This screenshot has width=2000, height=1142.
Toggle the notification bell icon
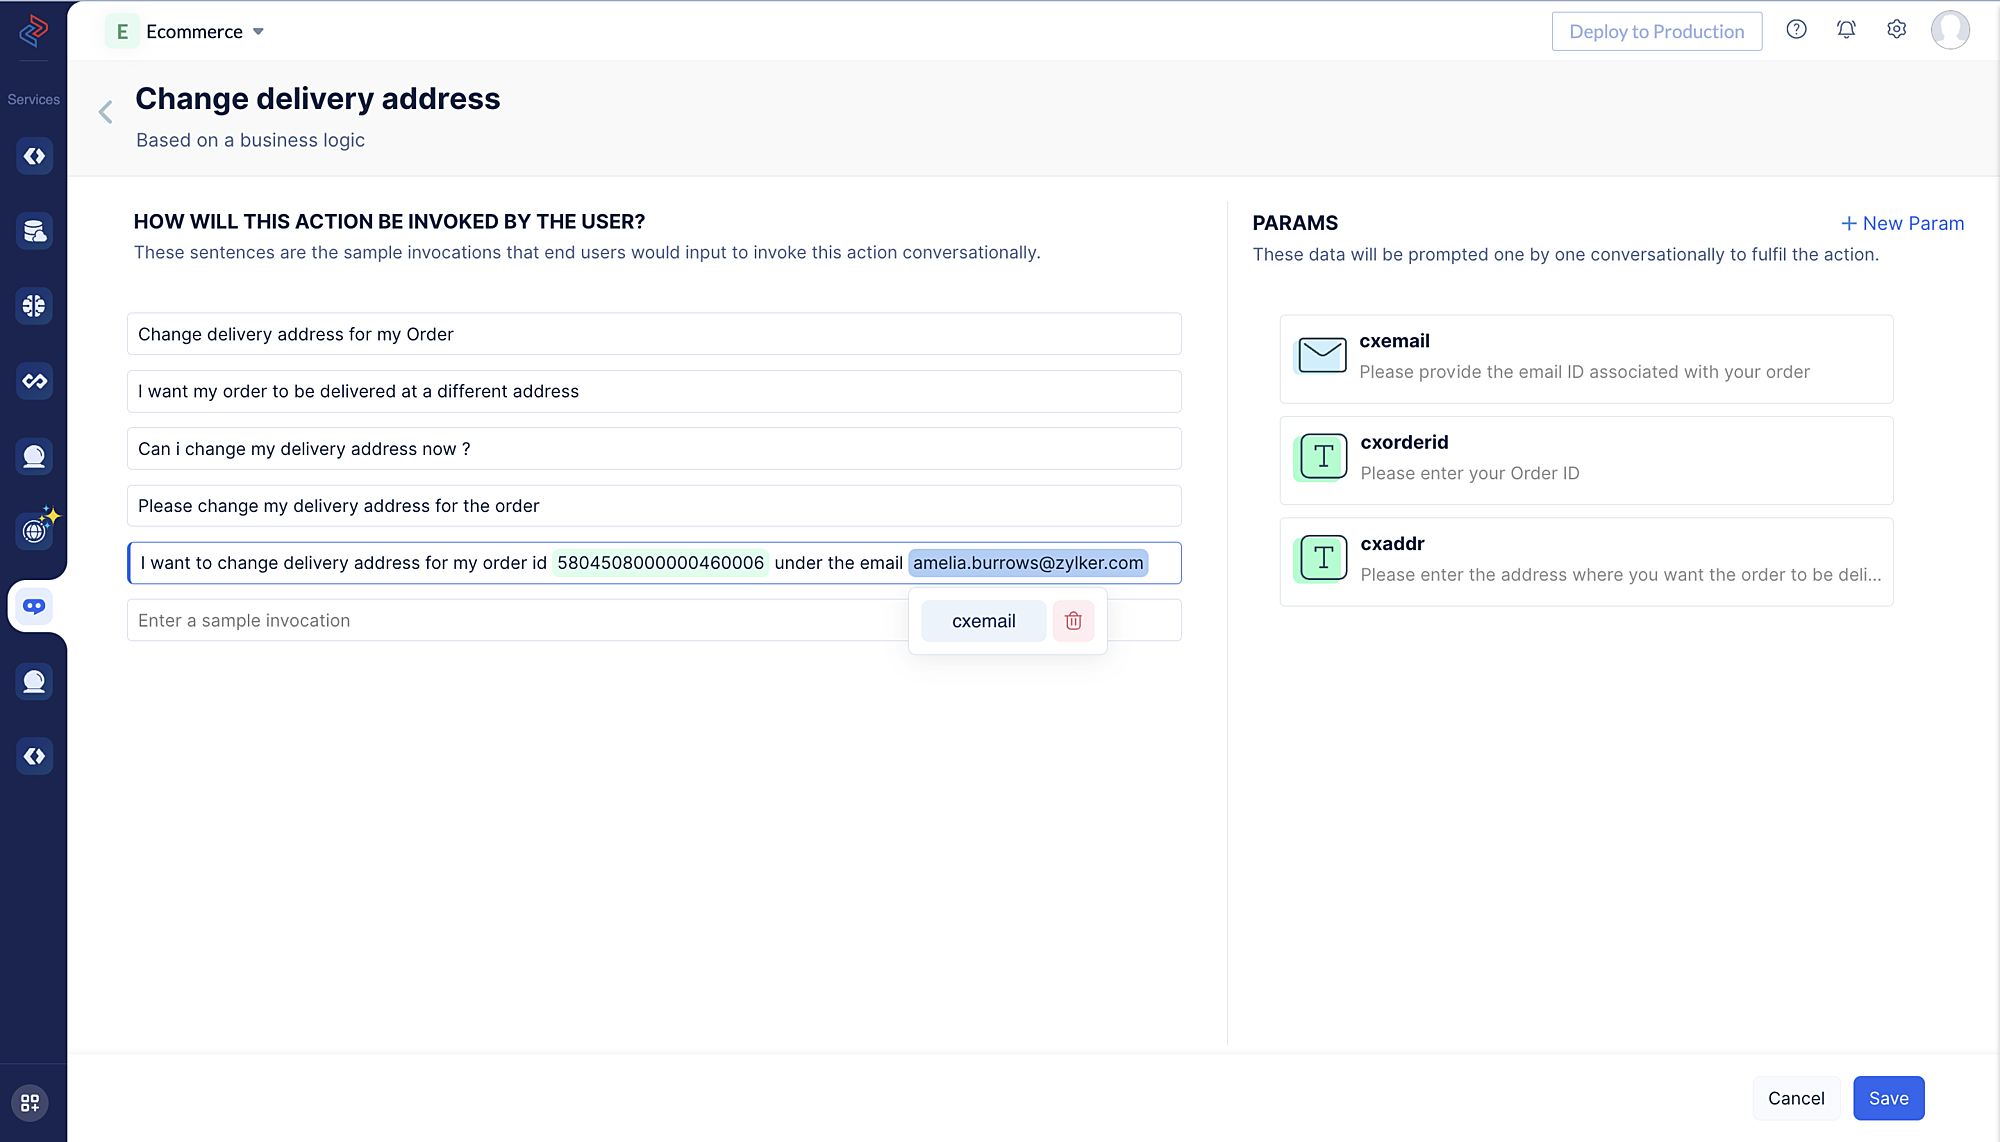pos(1846,30)
